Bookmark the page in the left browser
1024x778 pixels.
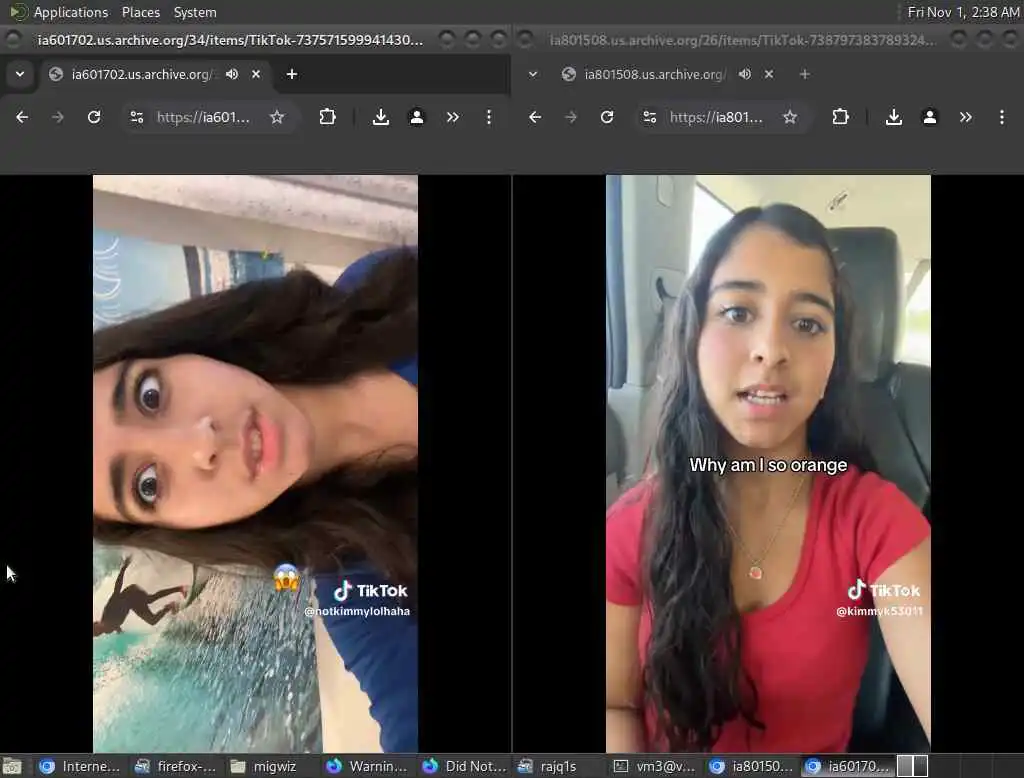point(277,117)
